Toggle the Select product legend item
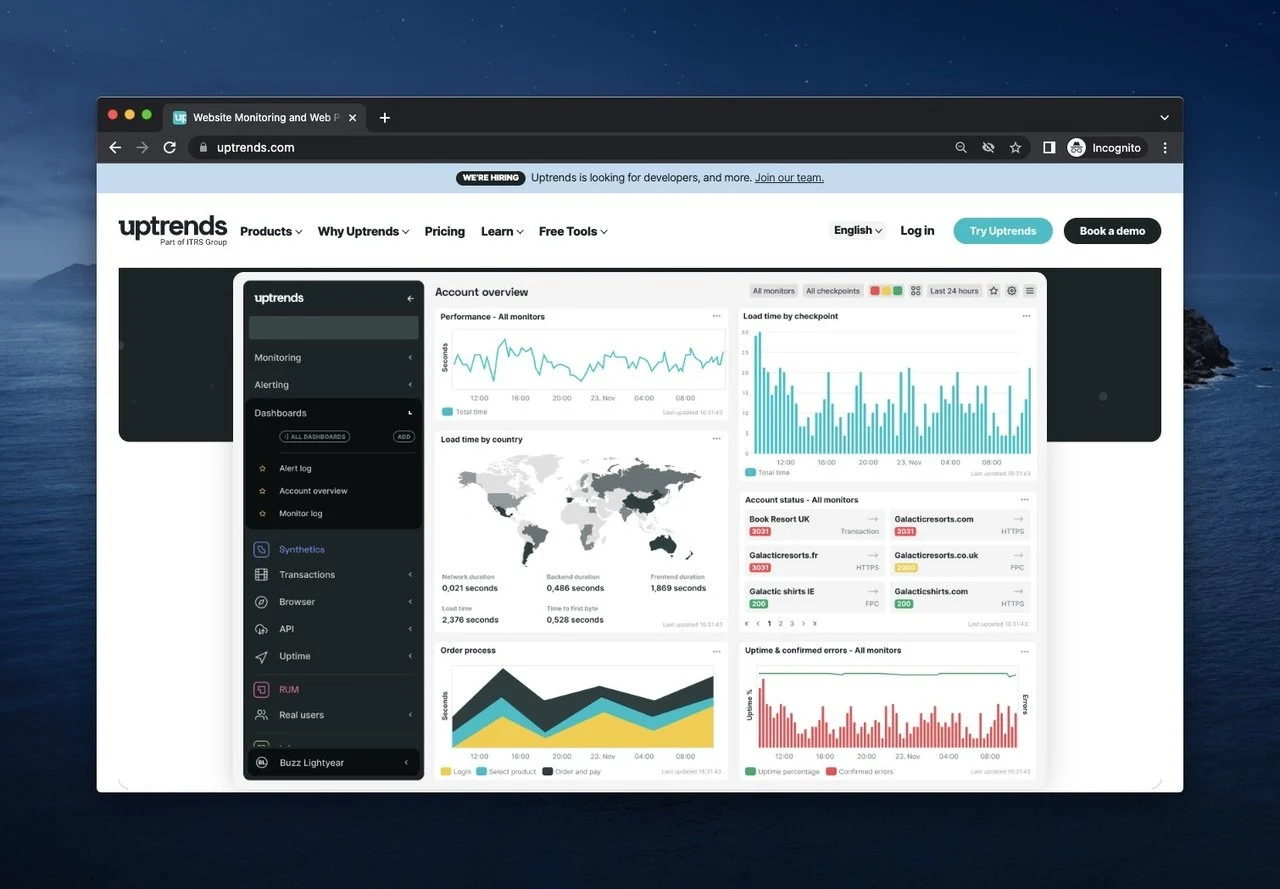 click(x=507, y=772)
